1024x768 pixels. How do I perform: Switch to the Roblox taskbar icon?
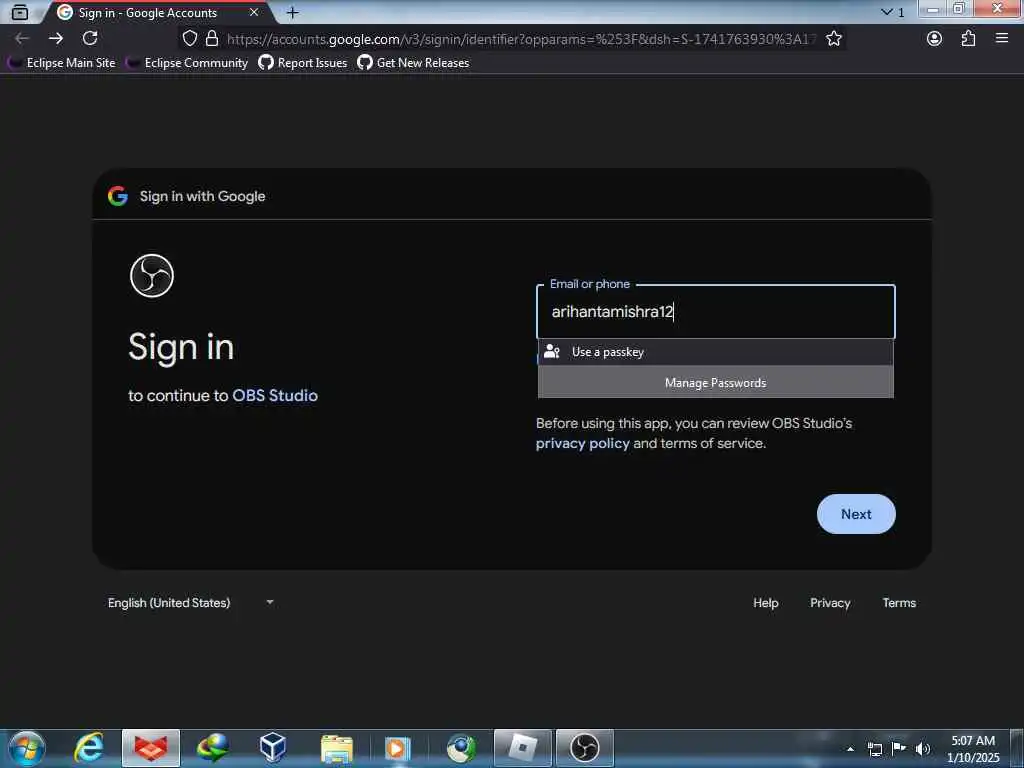(x=523, y=748)
